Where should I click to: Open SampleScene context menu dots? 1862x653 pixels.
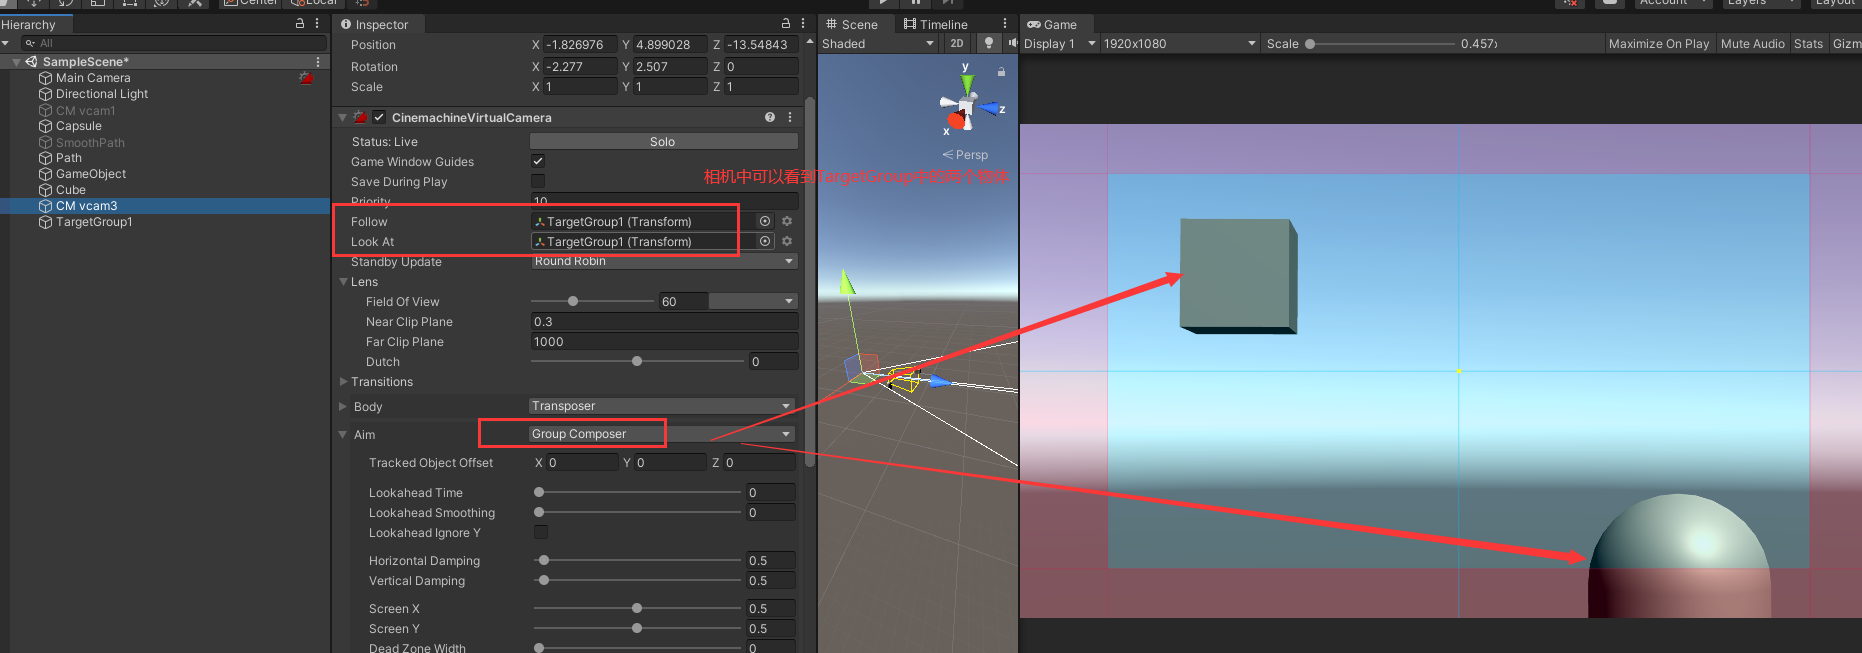pyautogui.click(x=318, y=62)
